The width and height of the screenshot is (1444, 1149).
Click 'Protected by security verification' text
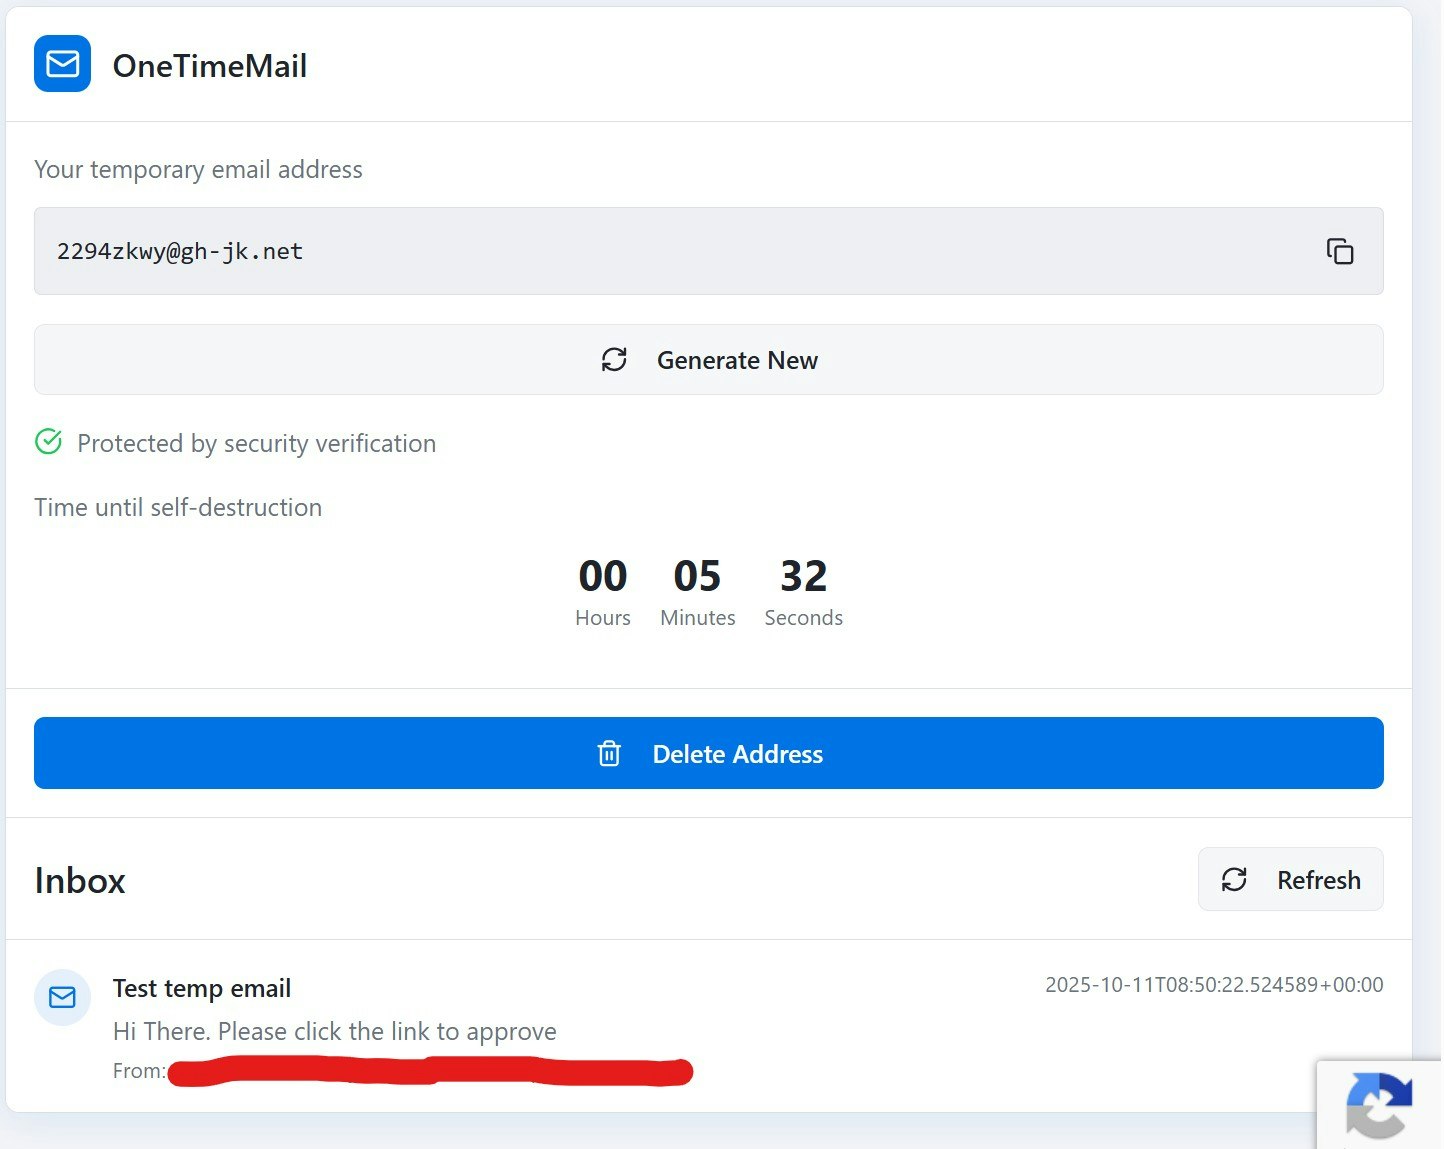point(256,443)
